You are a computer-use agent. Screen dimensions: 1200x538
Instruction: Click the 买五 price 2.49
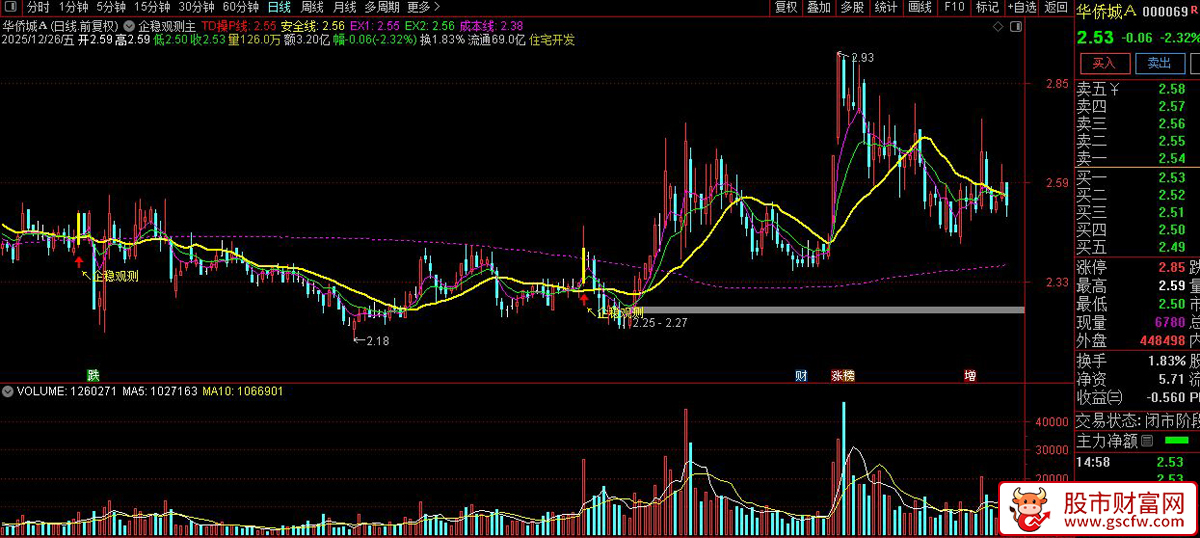(x=1171, y=247)
